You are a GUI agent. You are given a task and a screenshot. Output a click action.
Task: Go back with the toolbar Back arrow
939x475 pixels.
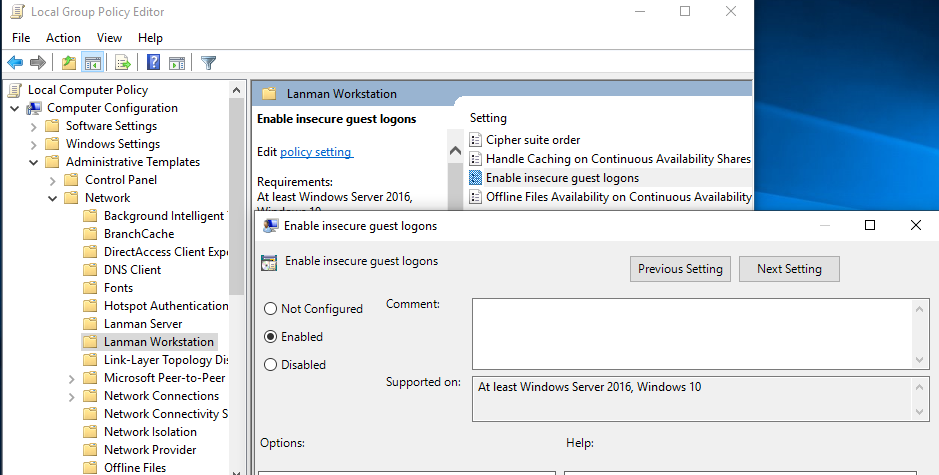click(x=15, y=62)
